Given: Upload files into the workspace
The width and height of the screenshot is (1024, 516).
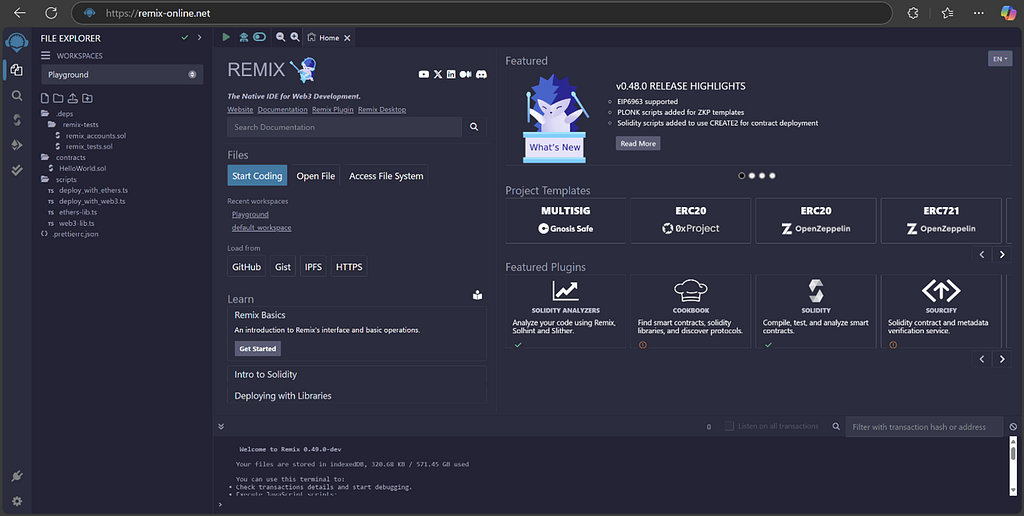Looking at the screenshot, I should (x=72, y=99).
